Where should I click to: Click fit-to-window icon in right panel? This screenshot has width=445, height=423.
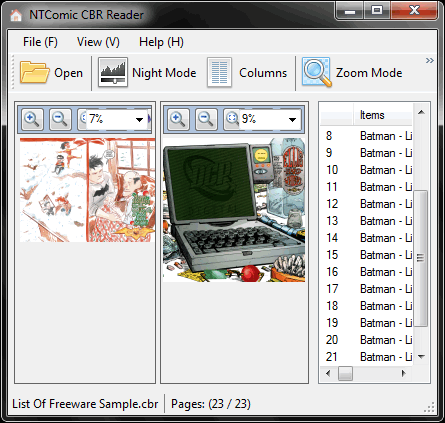(231, 119)
